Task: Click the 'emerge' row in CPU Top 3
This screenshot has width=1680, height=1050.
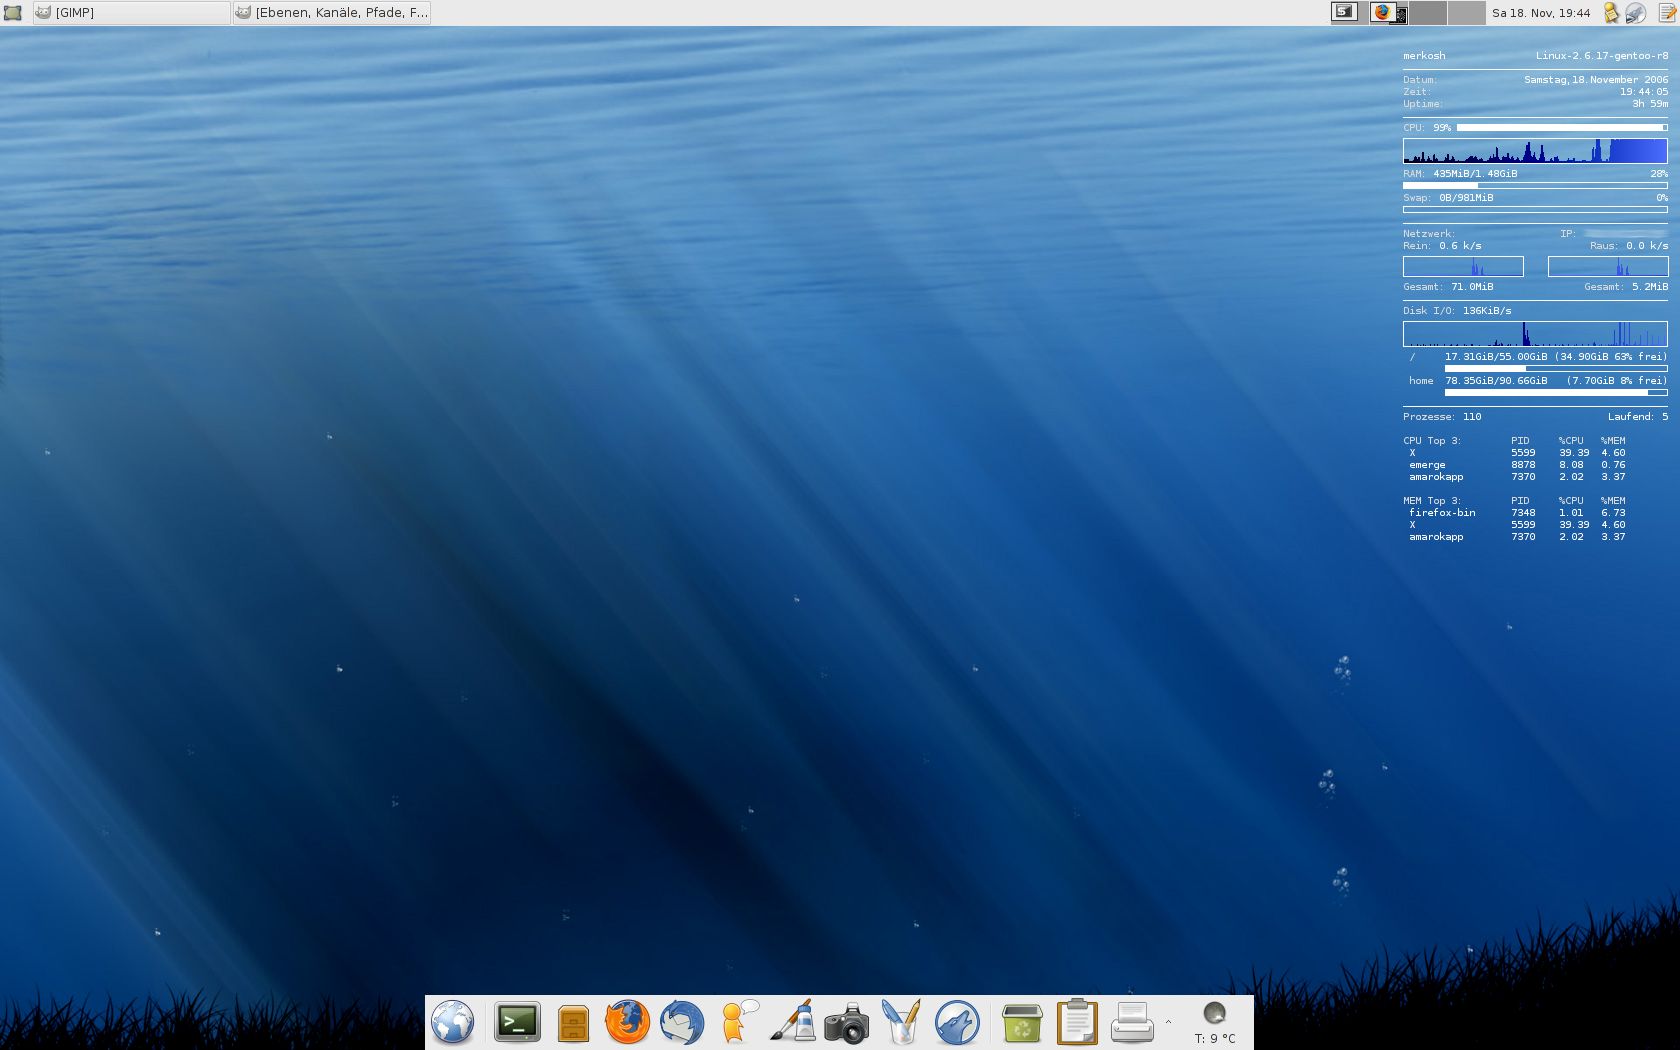Action: coord(1517,465)
